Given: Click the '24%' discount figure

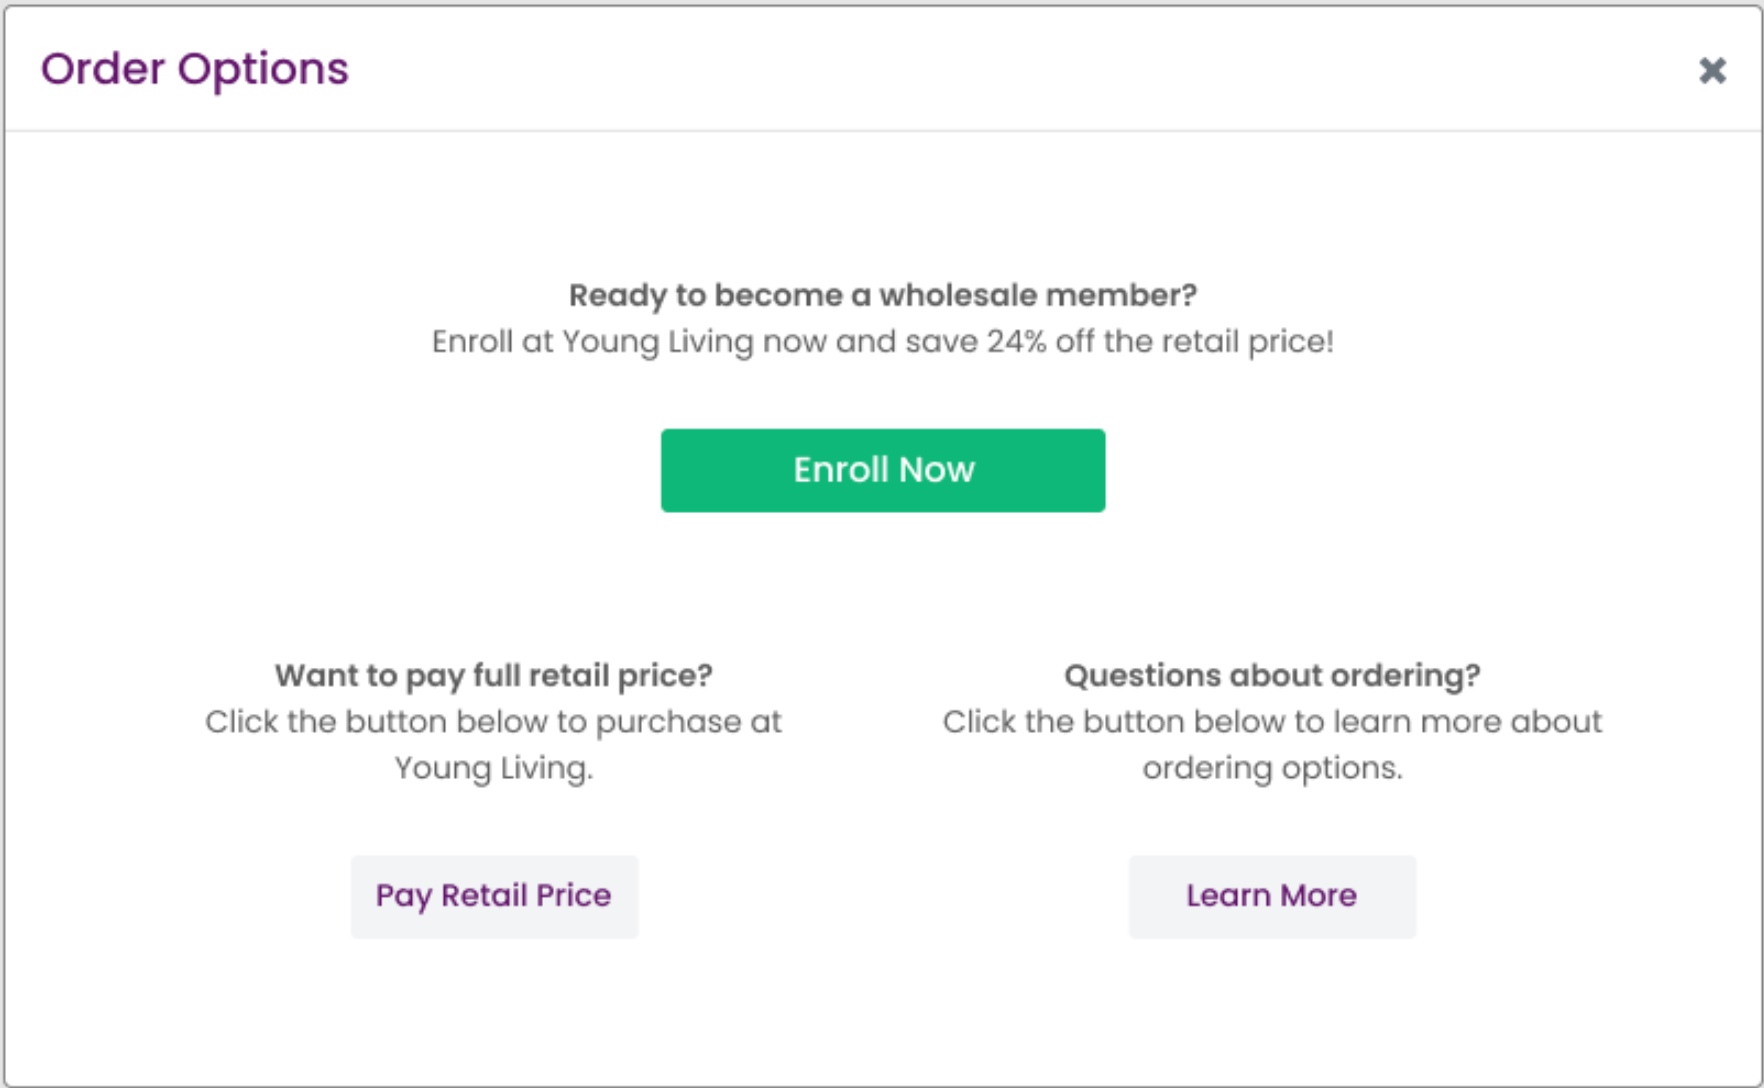Looking at the screenshot, I should coord(1016,342).
